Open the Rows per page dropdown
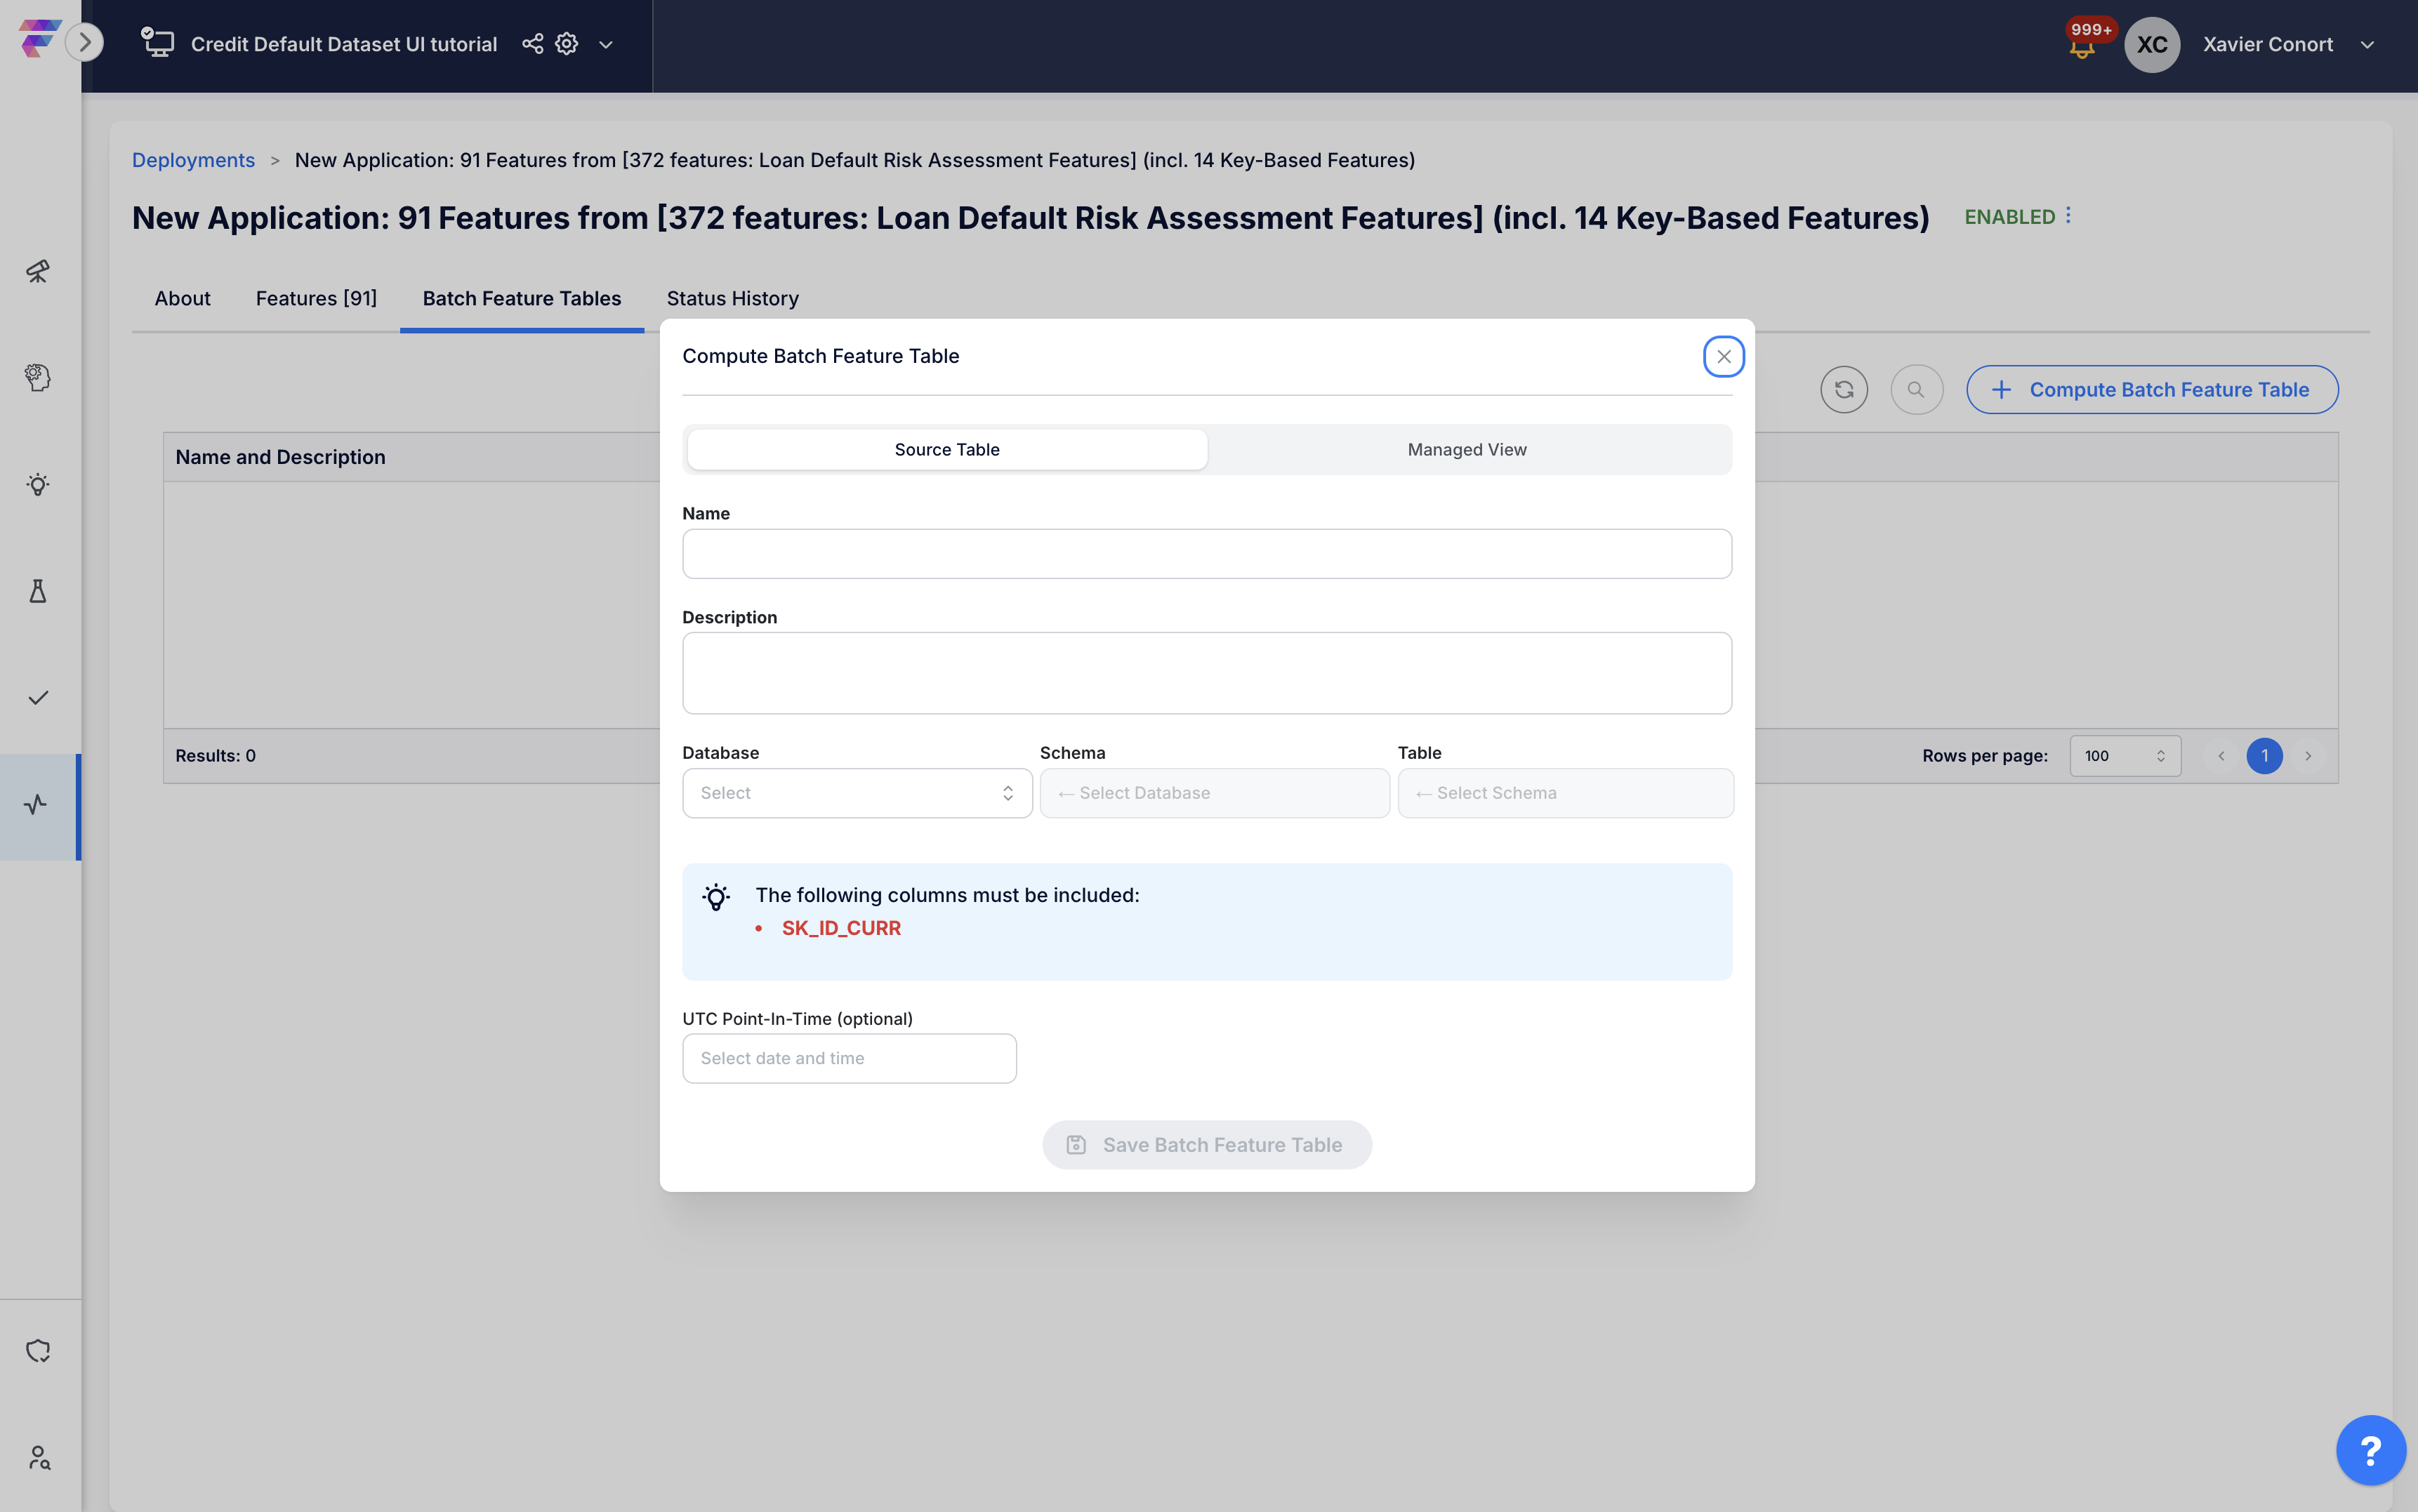Screen dimensions: 2418x1512 tap(2124, 756)
